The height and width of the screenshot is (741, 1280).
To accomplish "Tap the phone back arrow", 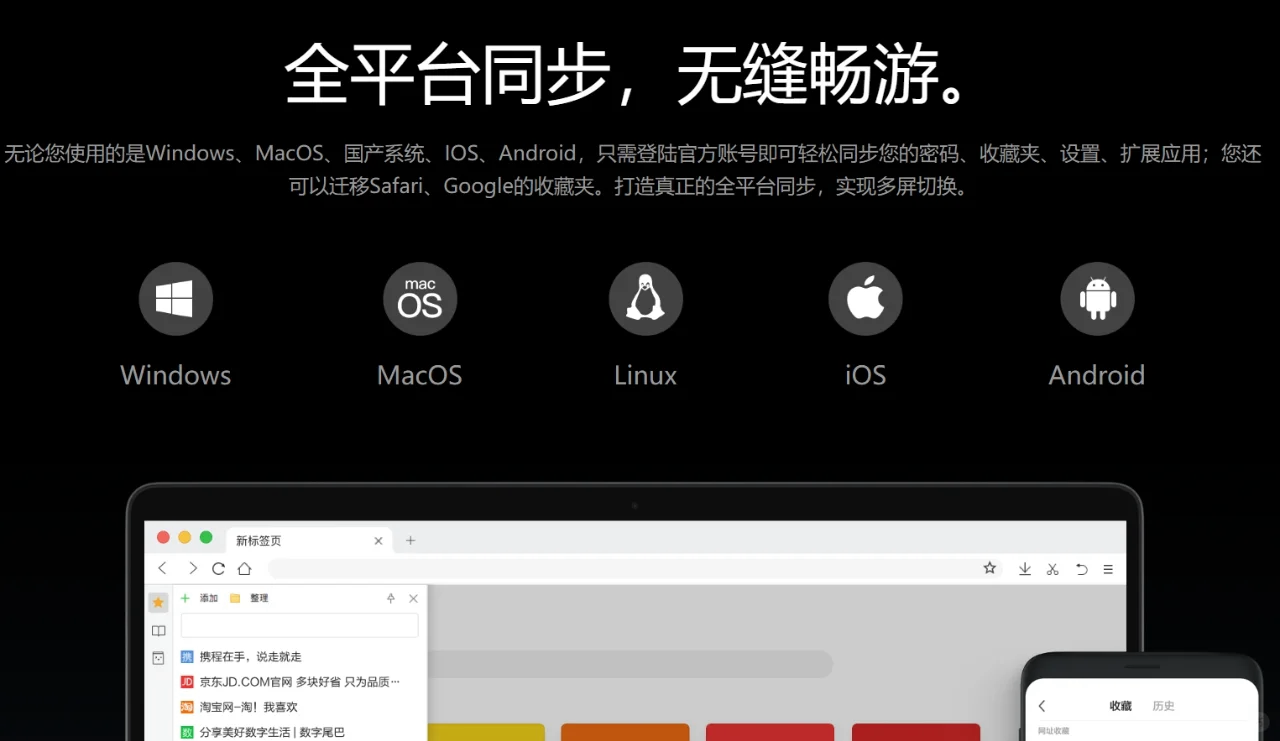I will (x=1042, y=706).
